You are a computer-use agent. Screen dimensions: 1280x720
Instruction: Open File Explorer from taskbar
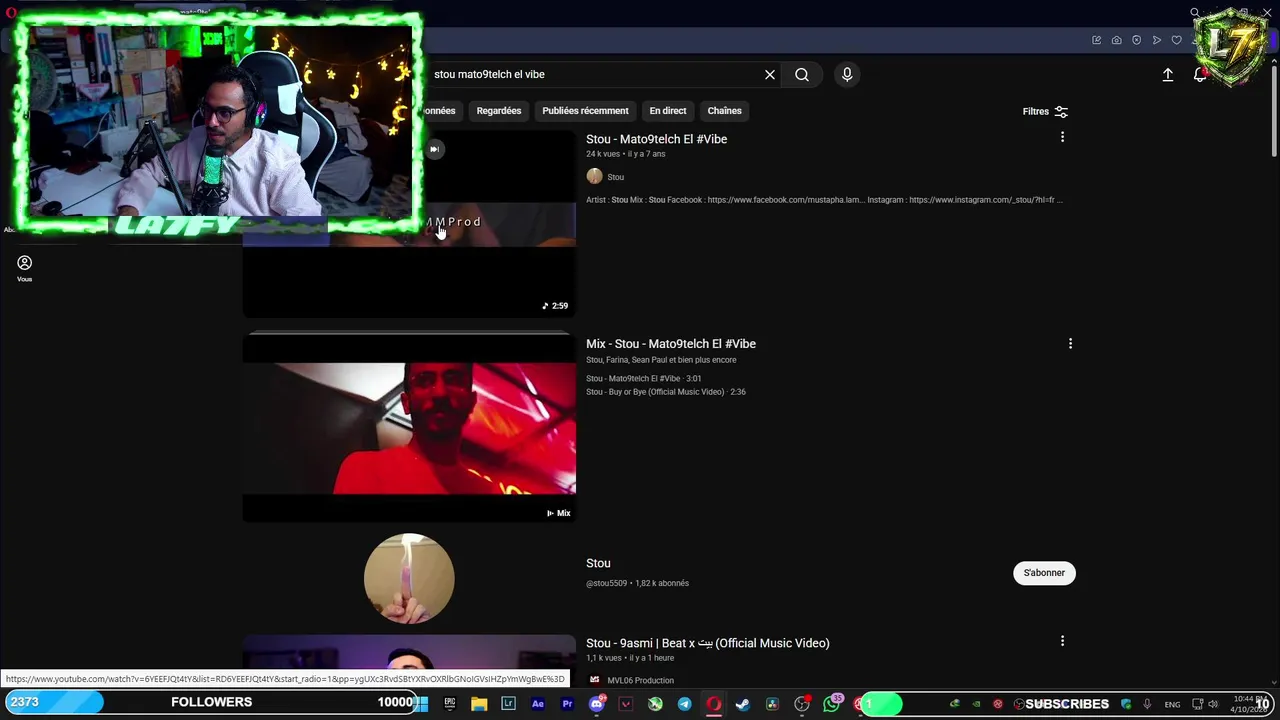point(479,704)
